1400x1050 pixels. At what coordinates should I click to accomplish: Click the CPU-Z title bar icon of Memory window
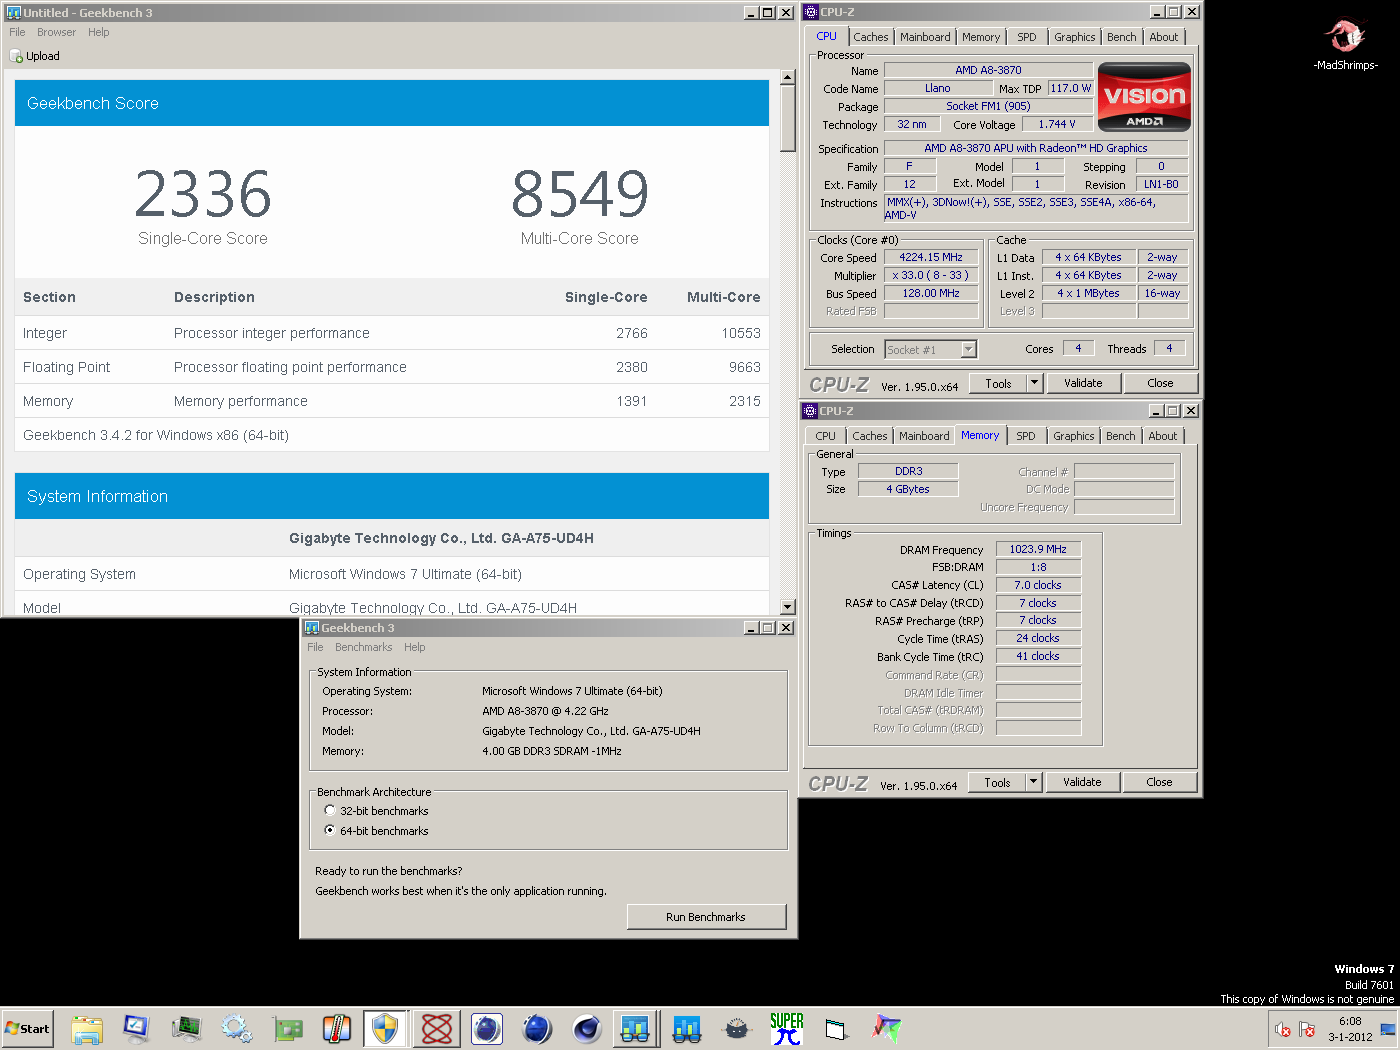811,411
